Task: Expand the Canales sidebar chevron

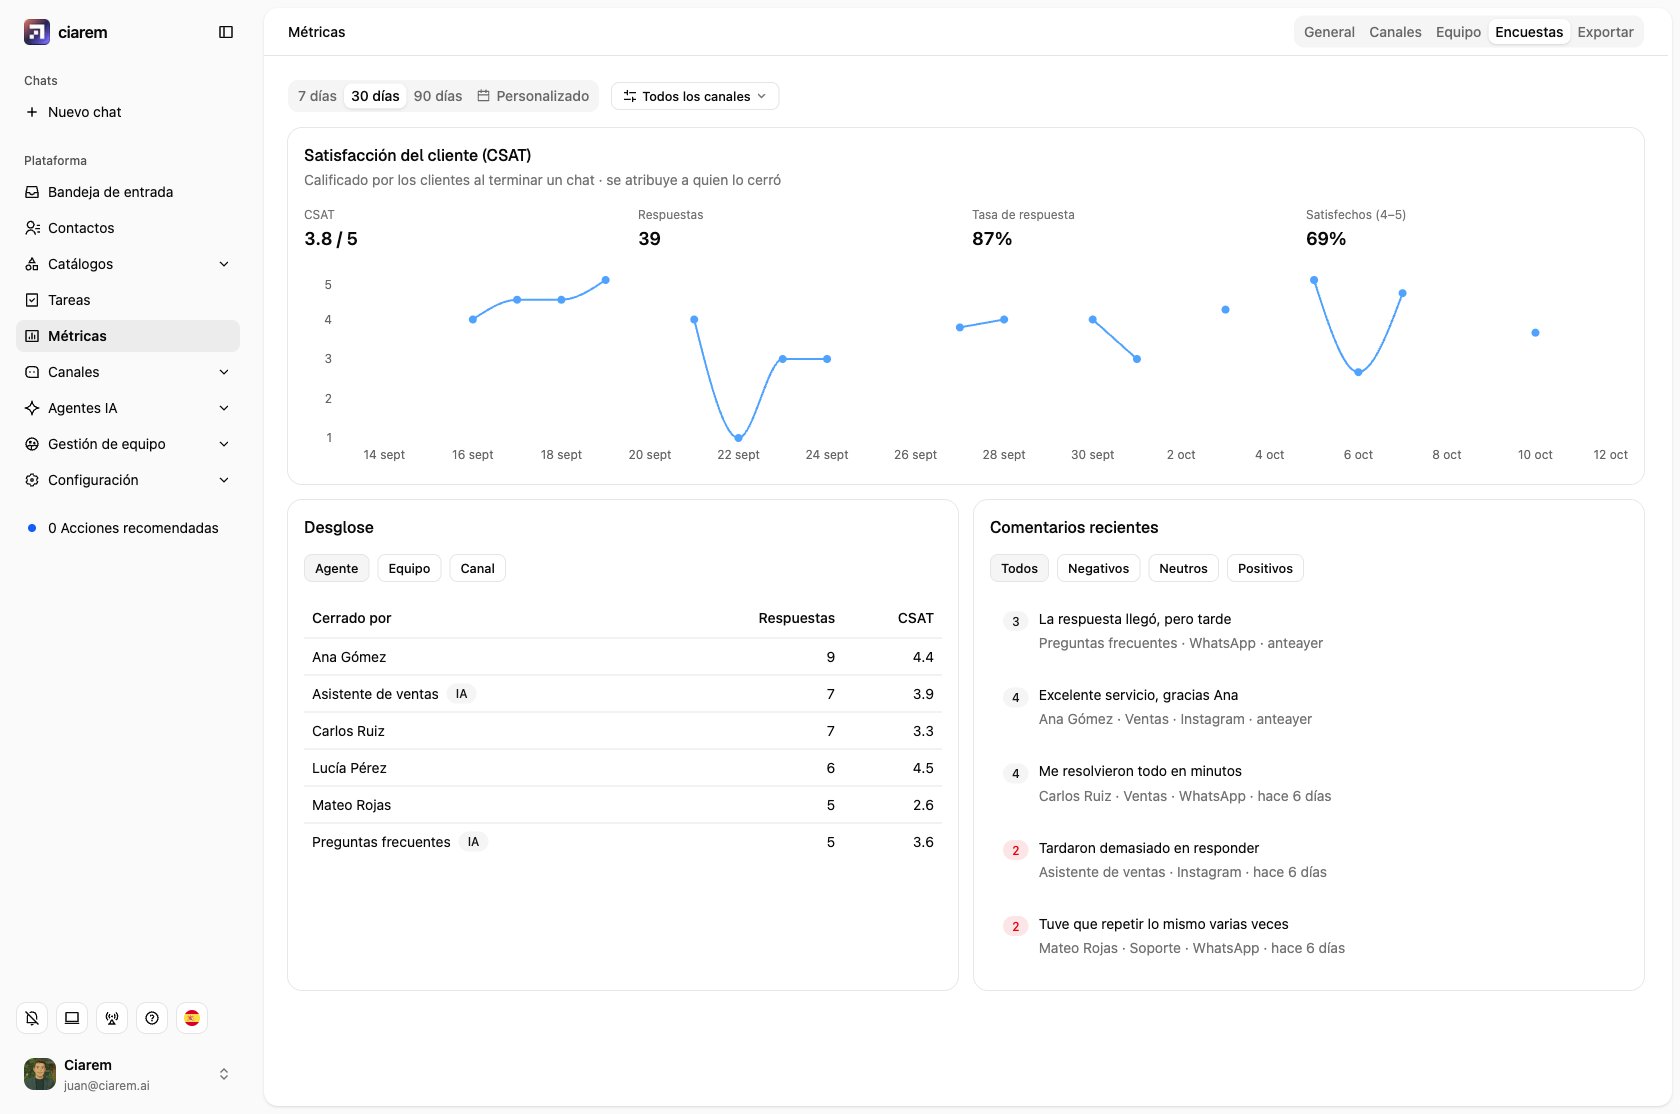Action: point(224,372)
